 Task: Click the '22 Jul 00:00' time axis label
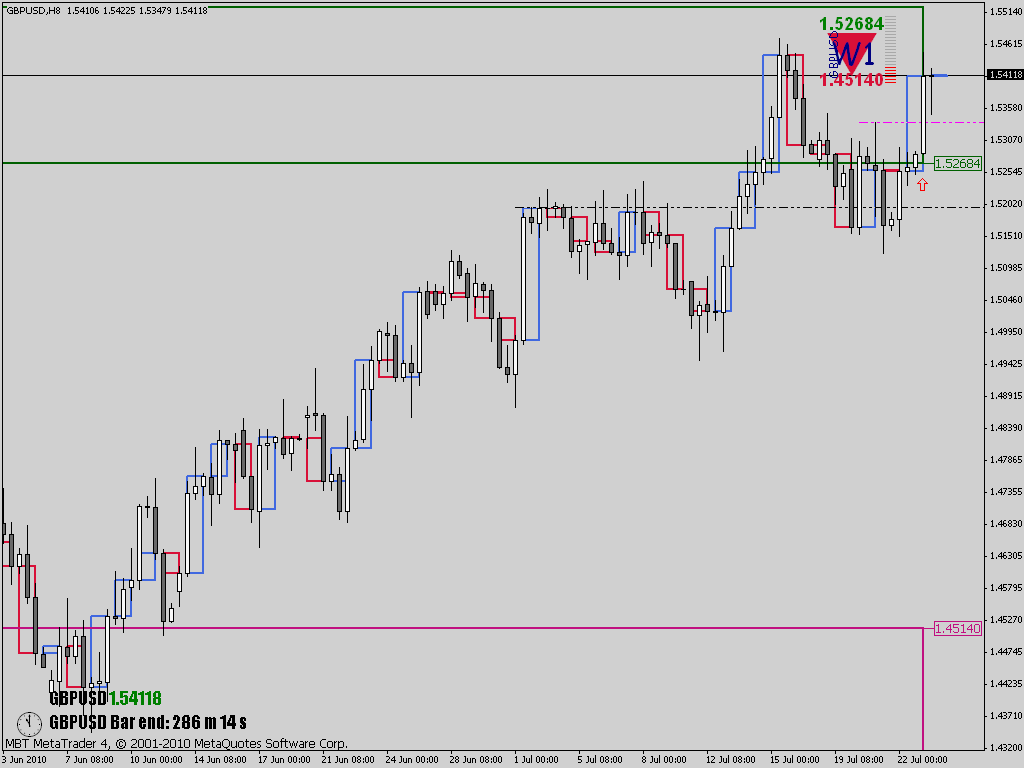[x=923, y=760]
